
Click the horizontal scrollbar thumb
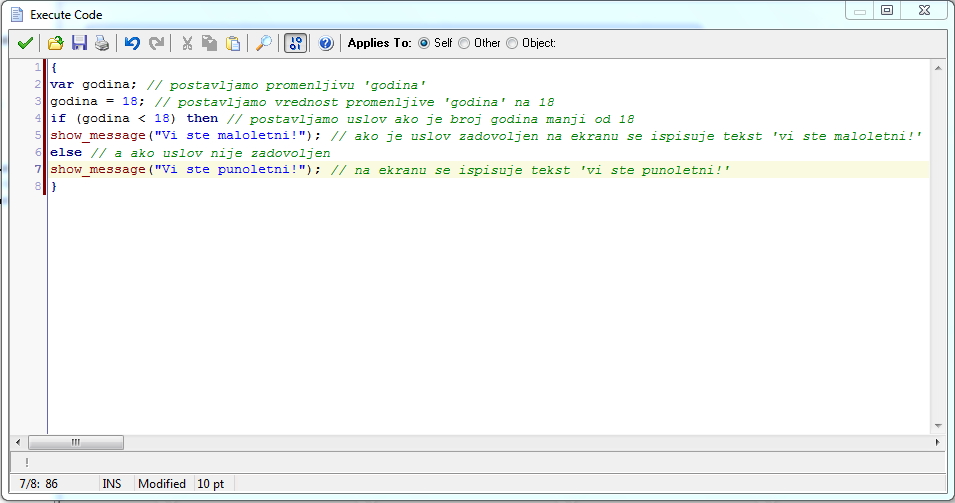tap(76, 442)
